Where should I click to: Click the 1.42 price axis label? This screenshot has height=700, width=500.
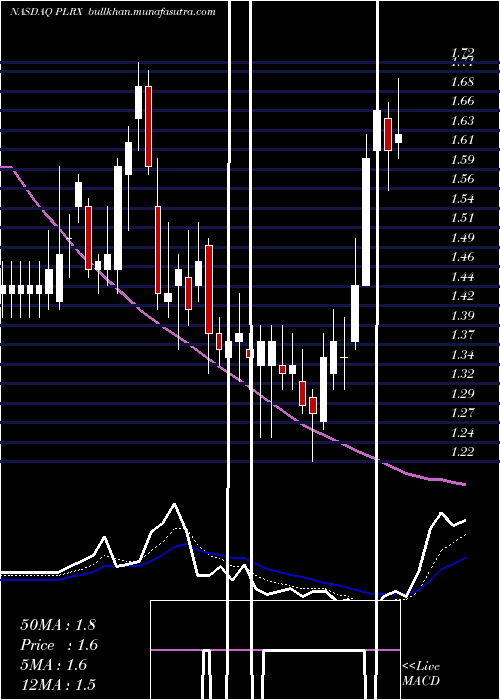462,296
